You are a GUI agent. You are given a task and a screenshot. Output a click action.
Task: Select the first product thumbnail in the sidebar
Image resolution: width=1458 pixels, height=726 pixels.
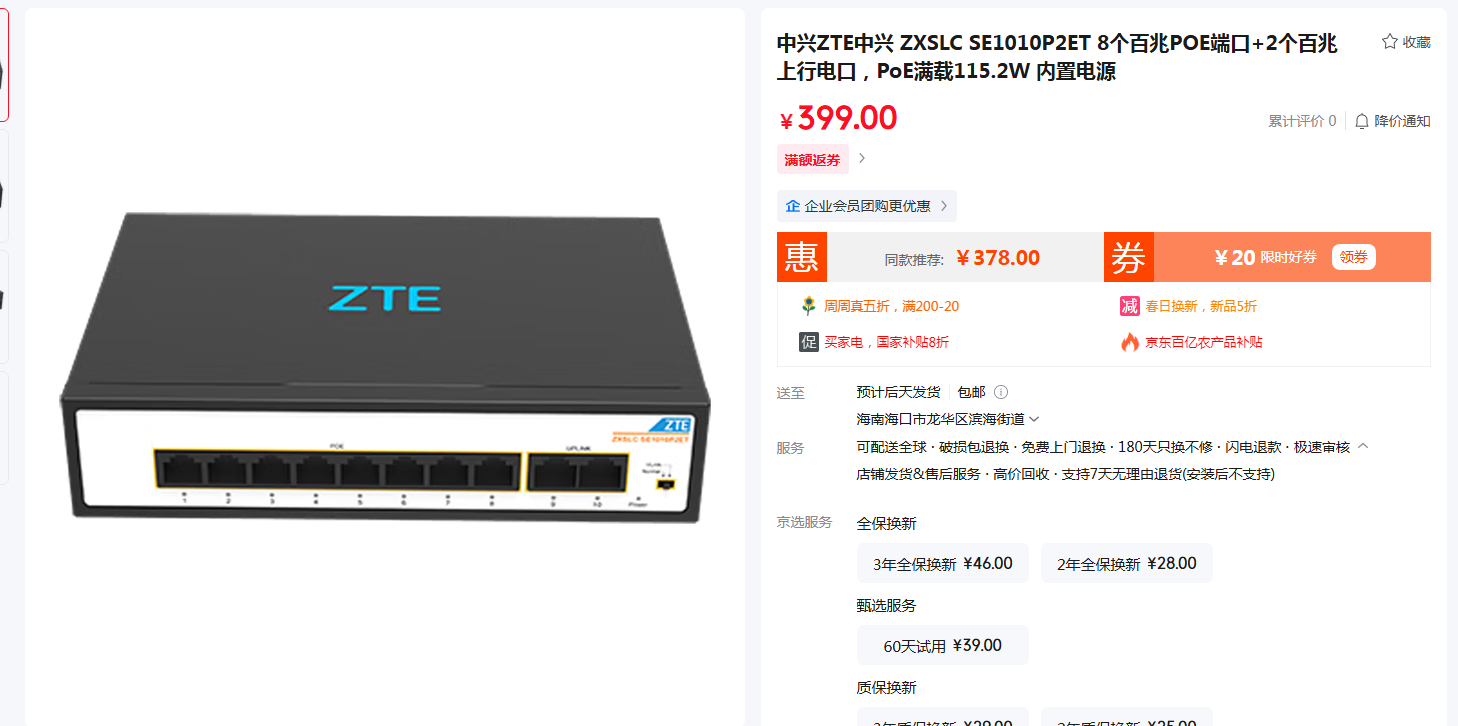click(x=3, y=66)
